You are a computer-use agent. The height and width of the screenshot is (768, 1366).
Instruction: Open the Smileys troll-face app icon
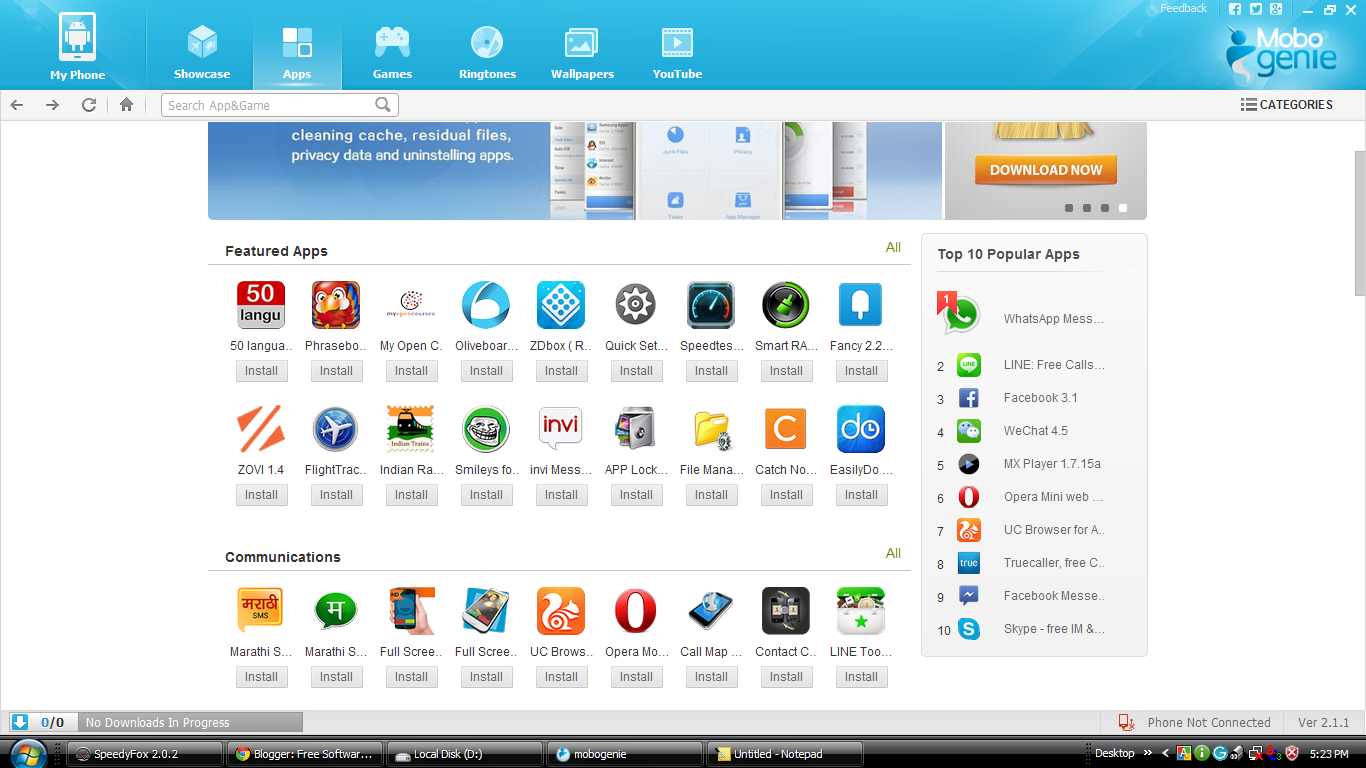pos(486,429)
